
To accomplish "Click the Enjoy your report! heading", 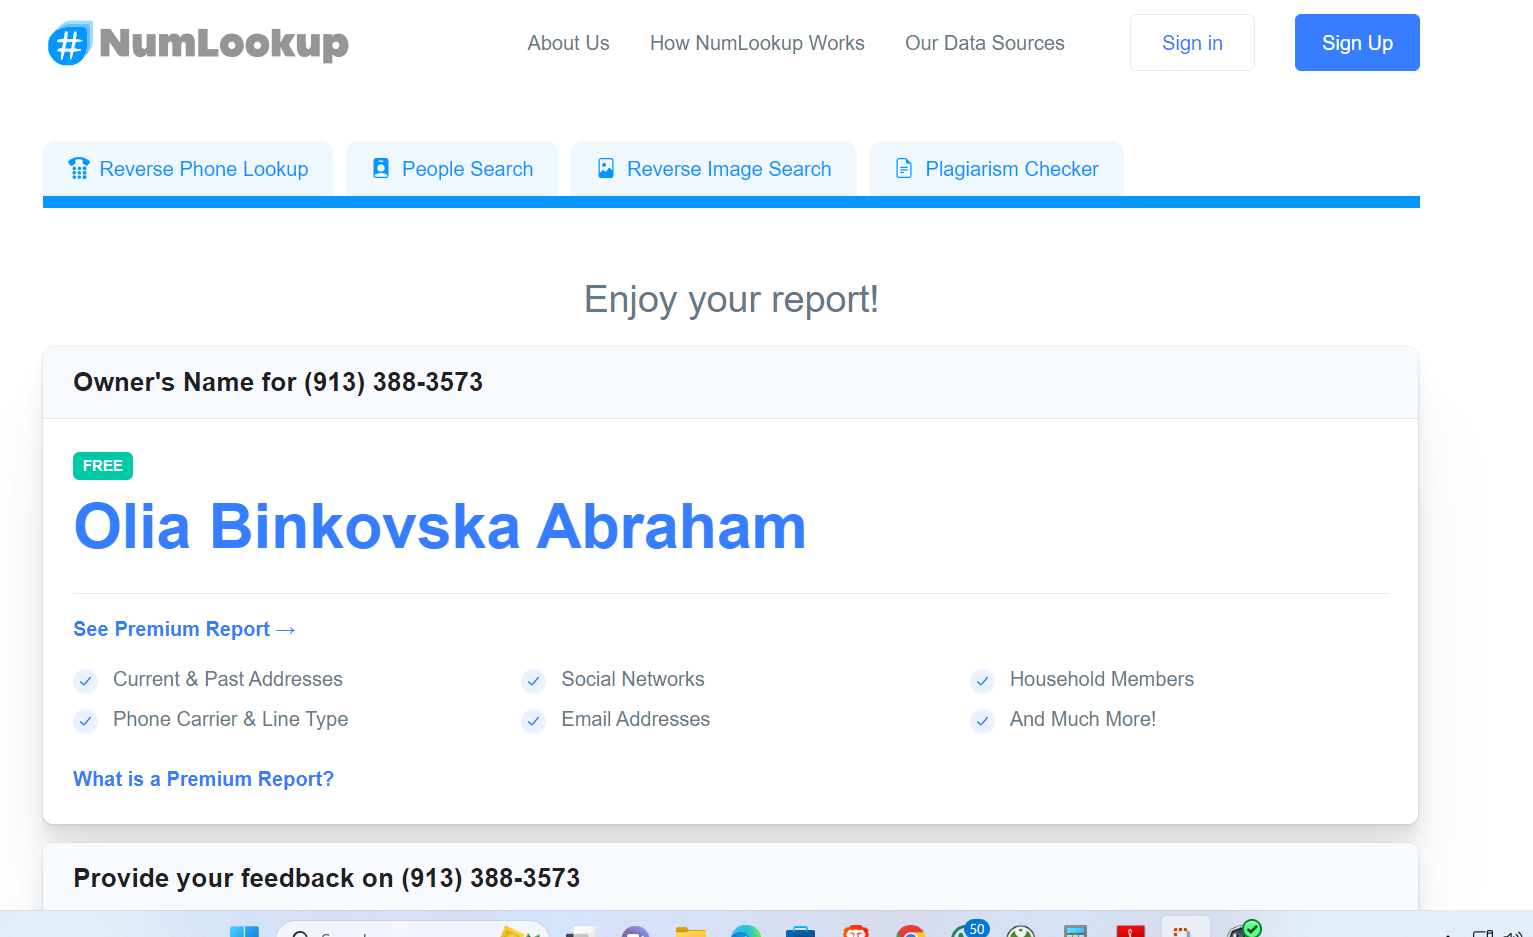I will point(731,299).
